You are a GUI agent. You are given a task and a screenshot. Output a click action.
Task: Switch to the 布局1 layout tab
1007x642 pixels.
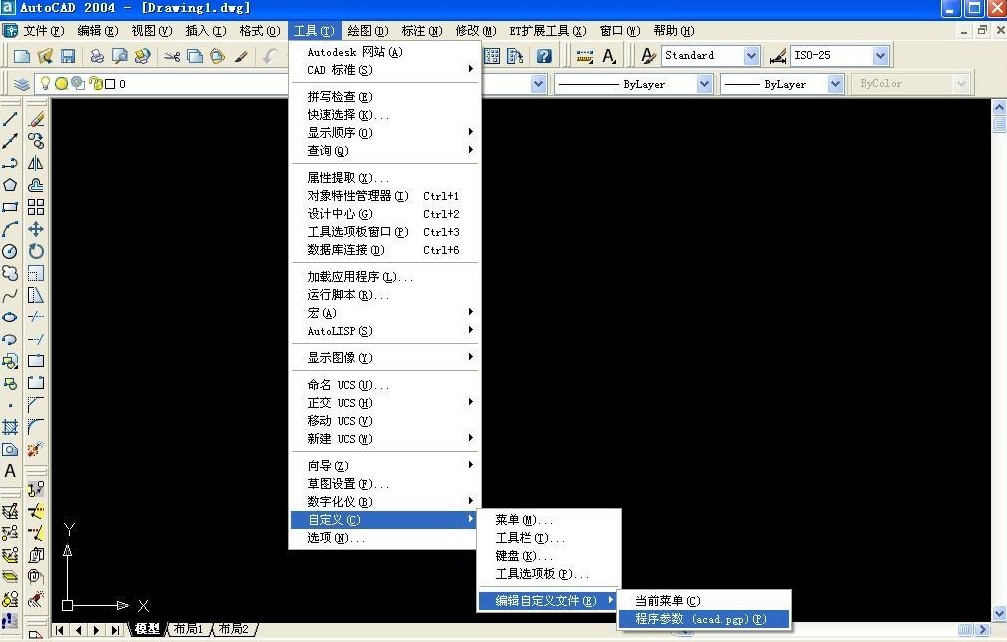(189, 629)
